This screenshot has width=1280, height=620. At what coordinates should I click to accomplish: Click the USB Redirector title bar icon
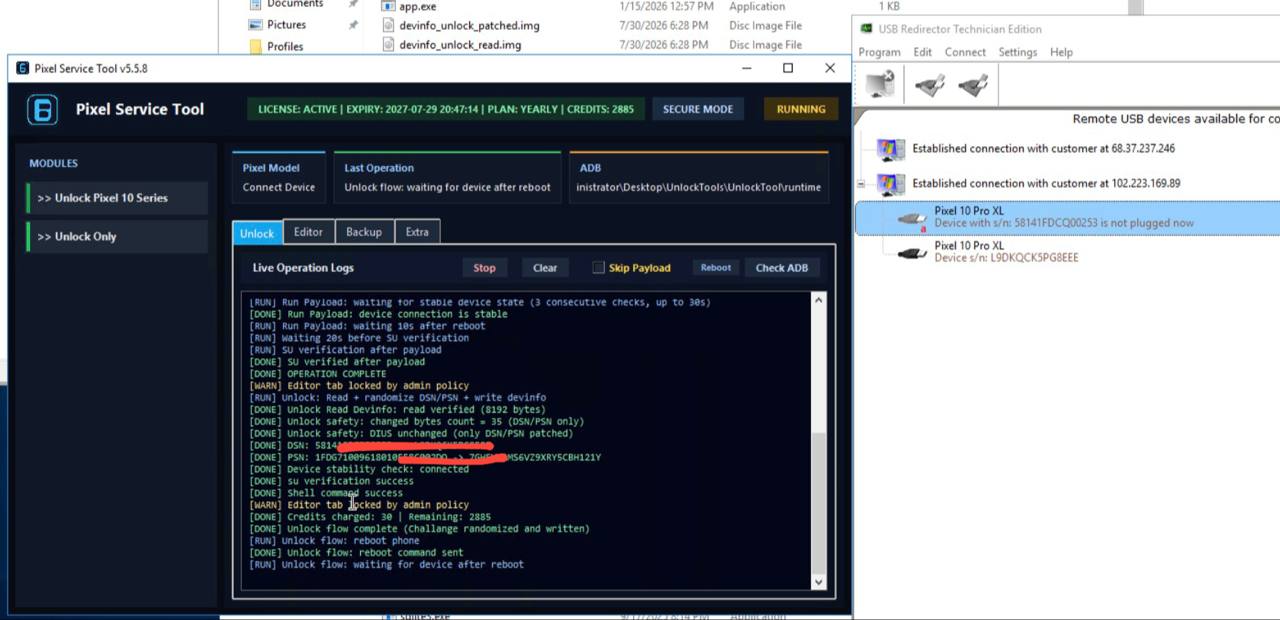pos(866,29)
